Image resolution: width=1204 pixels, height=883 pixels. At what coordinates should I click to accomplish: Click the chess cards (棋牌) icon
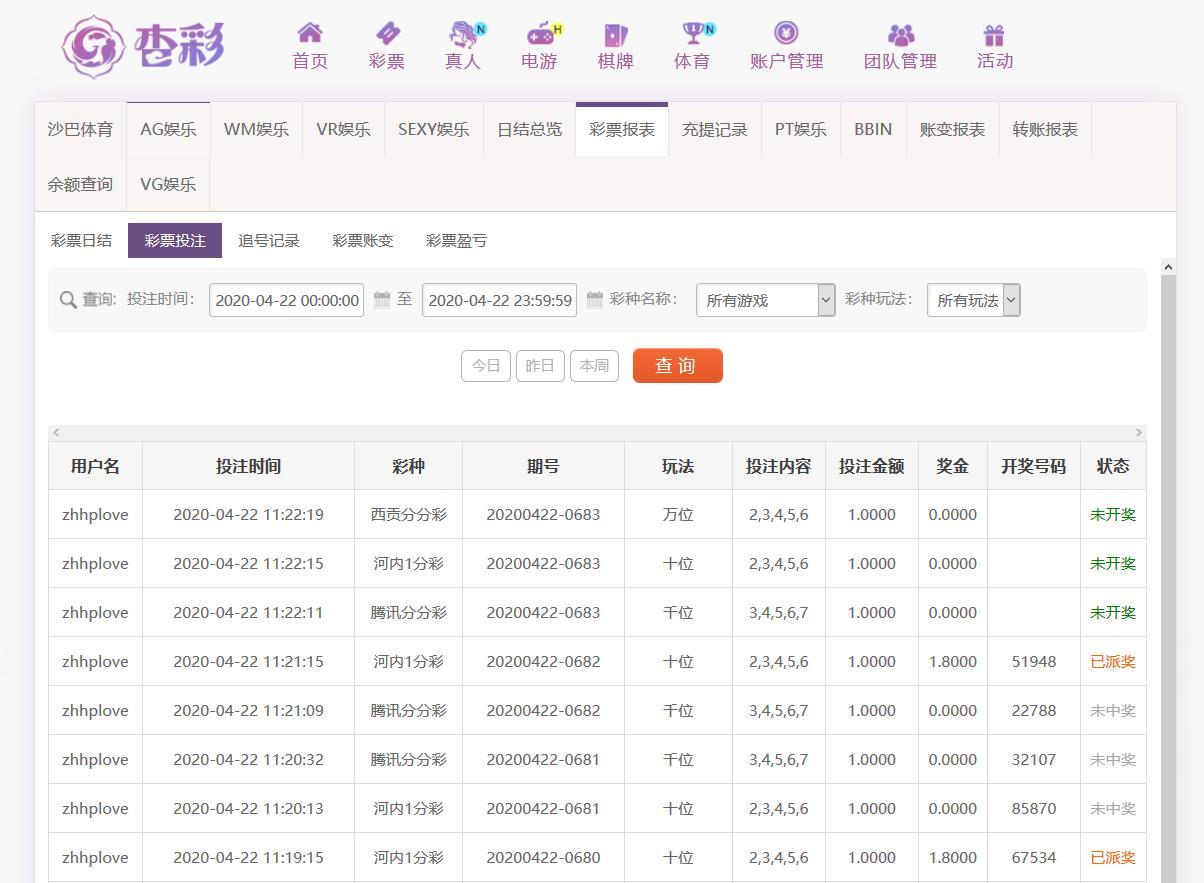615,35
